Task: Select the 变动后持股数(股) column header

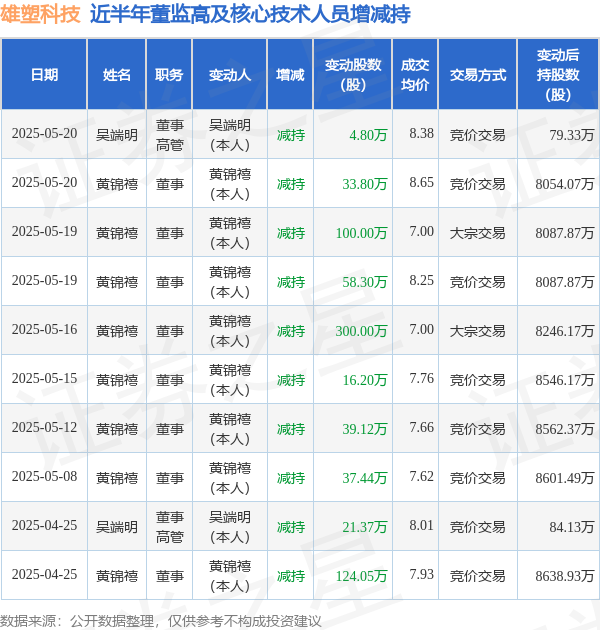Action: [558, 75]
